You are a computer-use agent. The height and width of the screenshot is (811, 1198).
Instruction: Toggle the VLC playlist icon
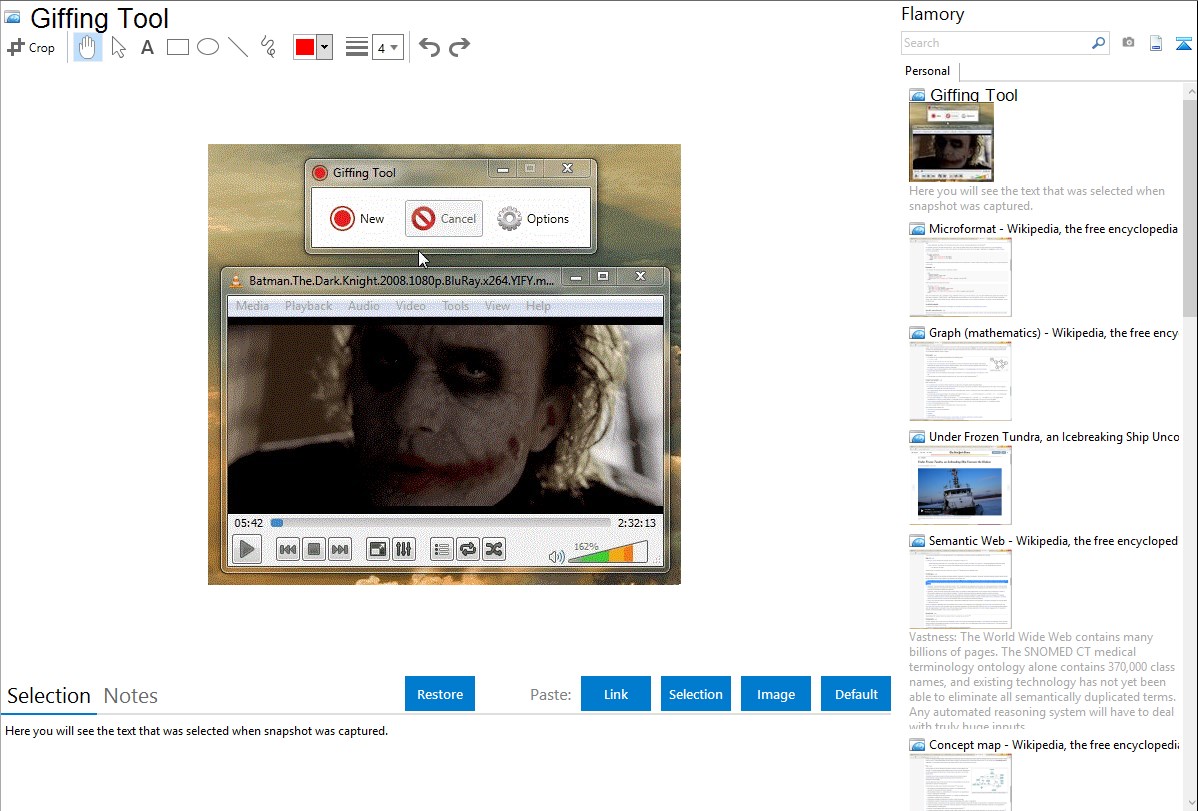pos(442,549)
